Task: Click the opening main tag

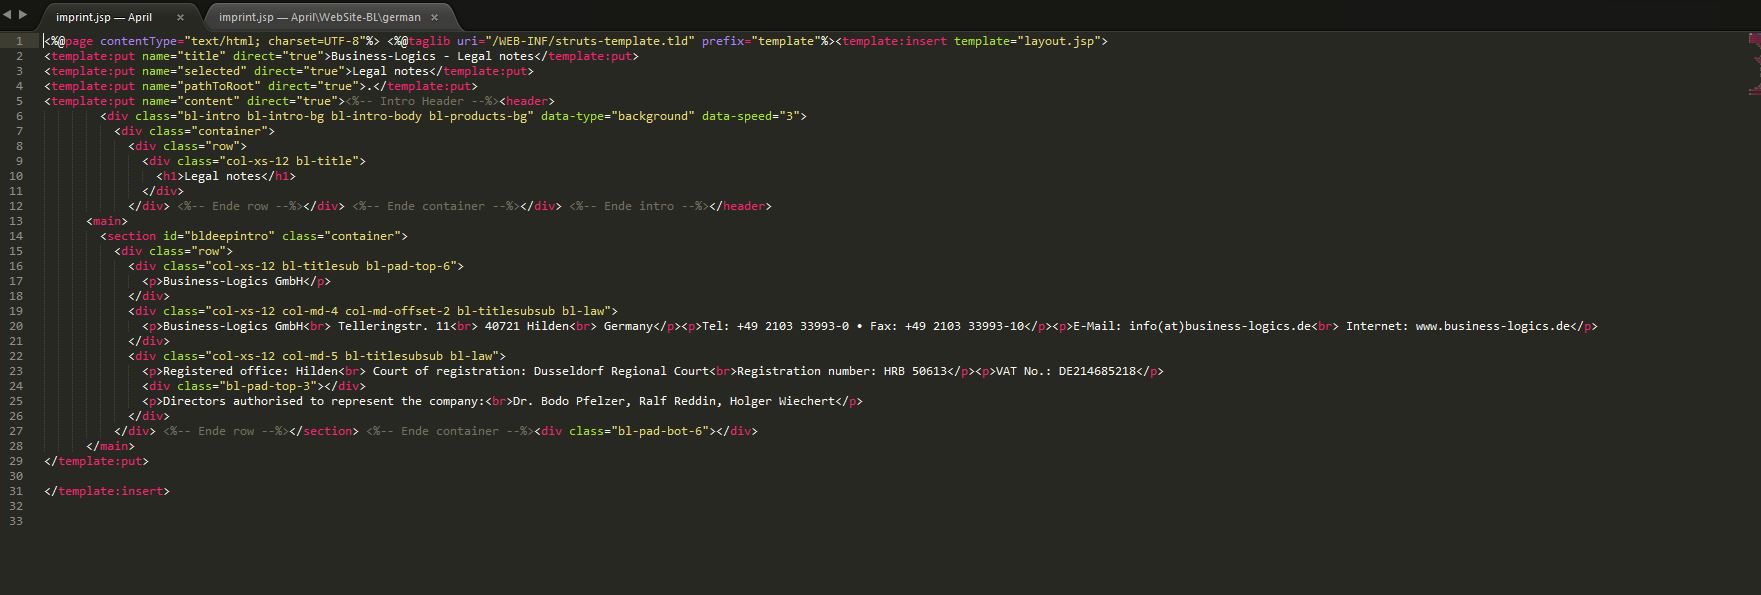Action: click(x=107, y=221)
